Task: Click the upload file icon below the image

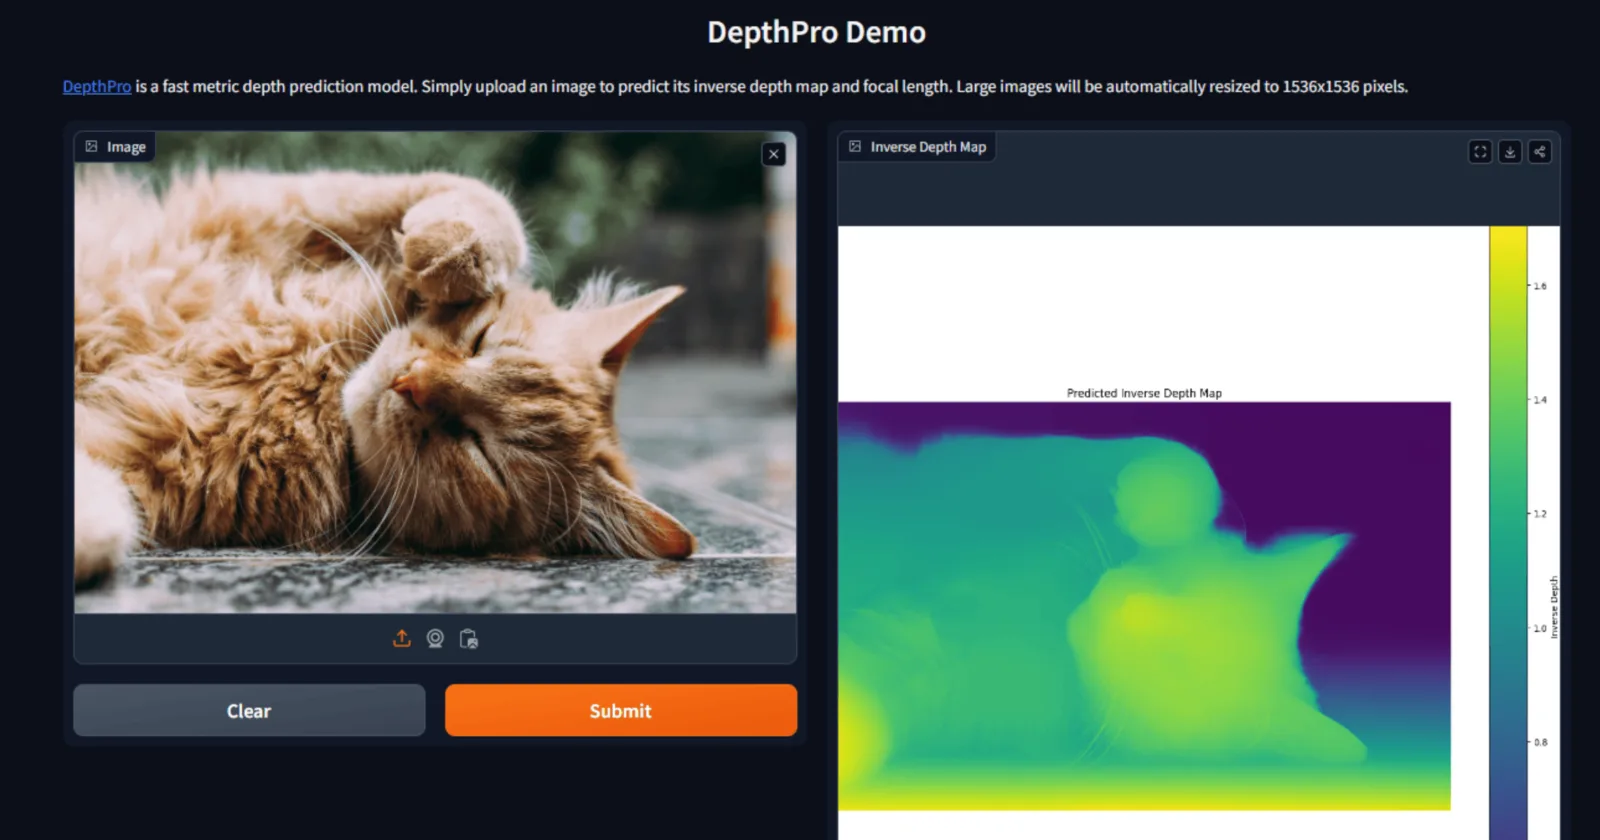Action: pos(402,638)
